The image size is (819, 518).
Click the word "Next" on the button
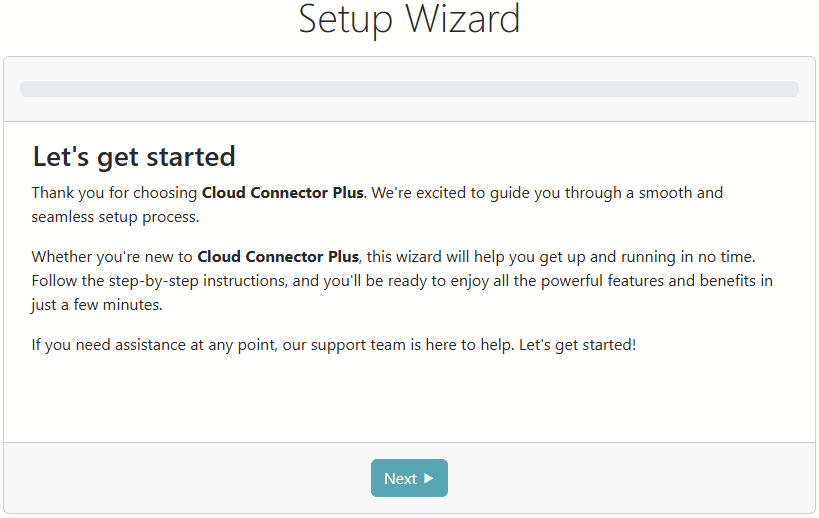click(400, 479)
